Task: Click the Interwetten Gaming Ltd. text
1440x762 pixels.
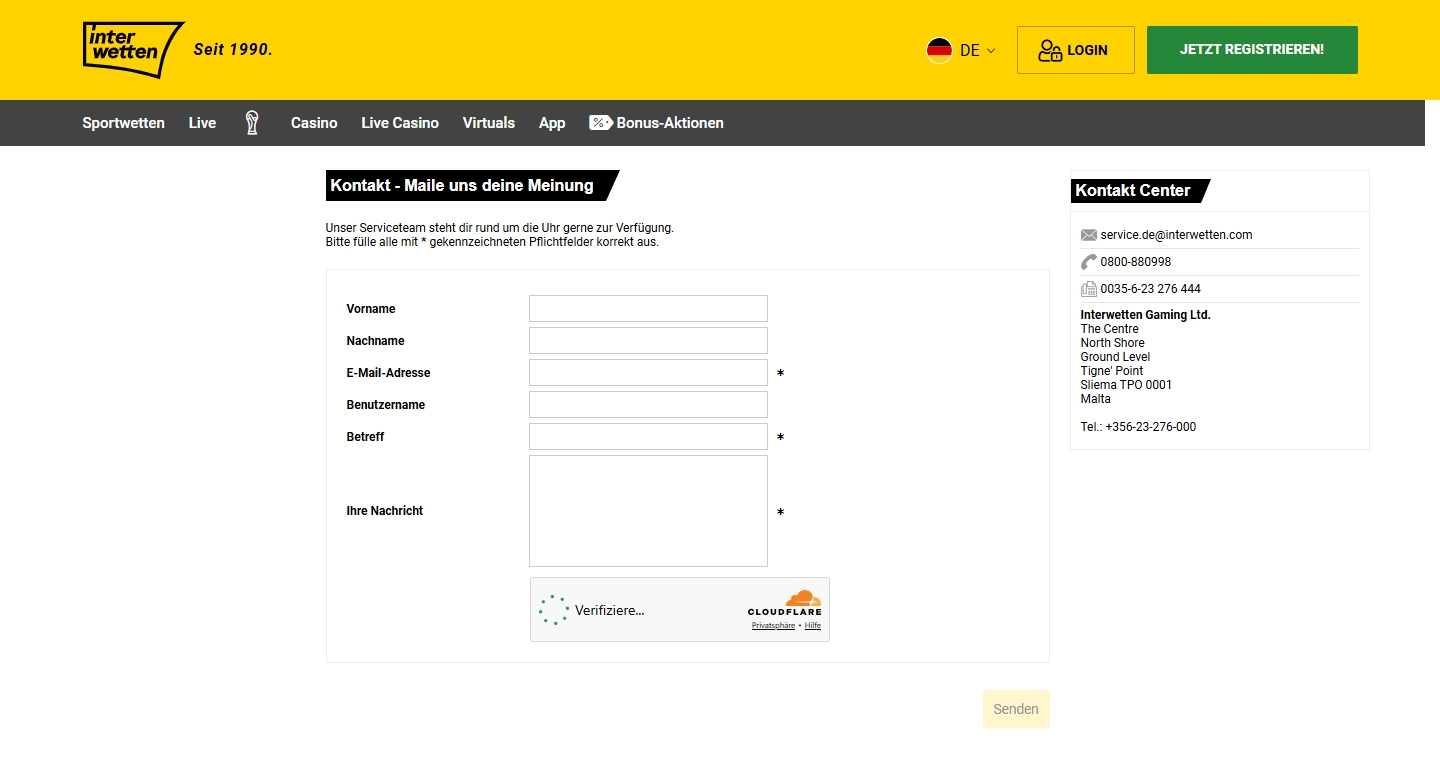Action: click(x=1146, y=315)
